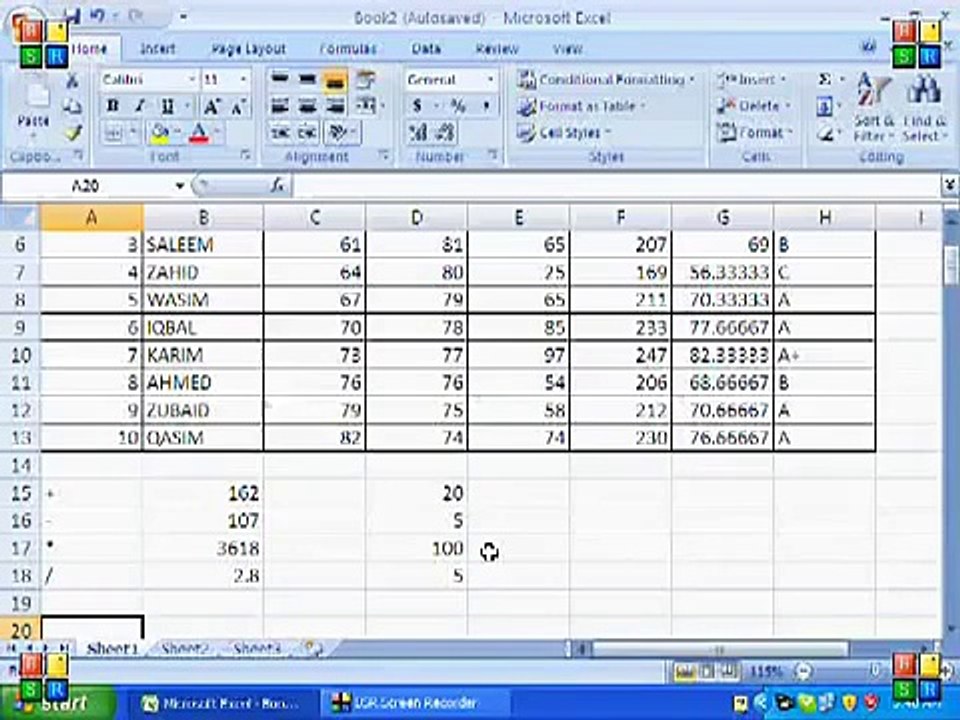Open Conditional Formatting menu
Screen dimensions: 960x720
point(606,80)
